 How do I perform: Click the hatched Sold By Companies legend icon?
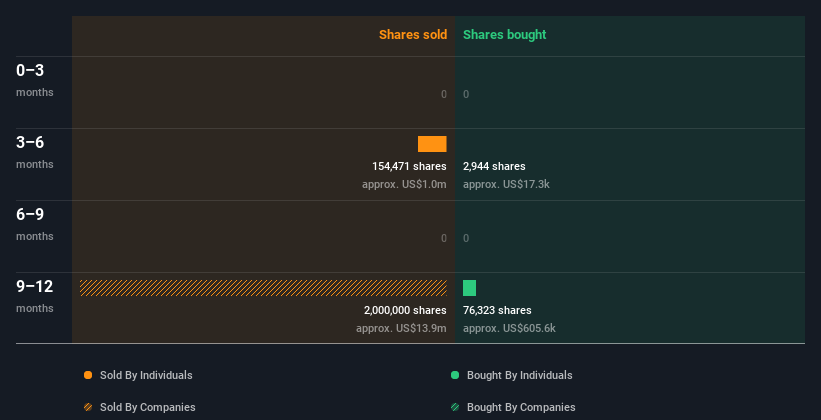(x=88, y=407)
